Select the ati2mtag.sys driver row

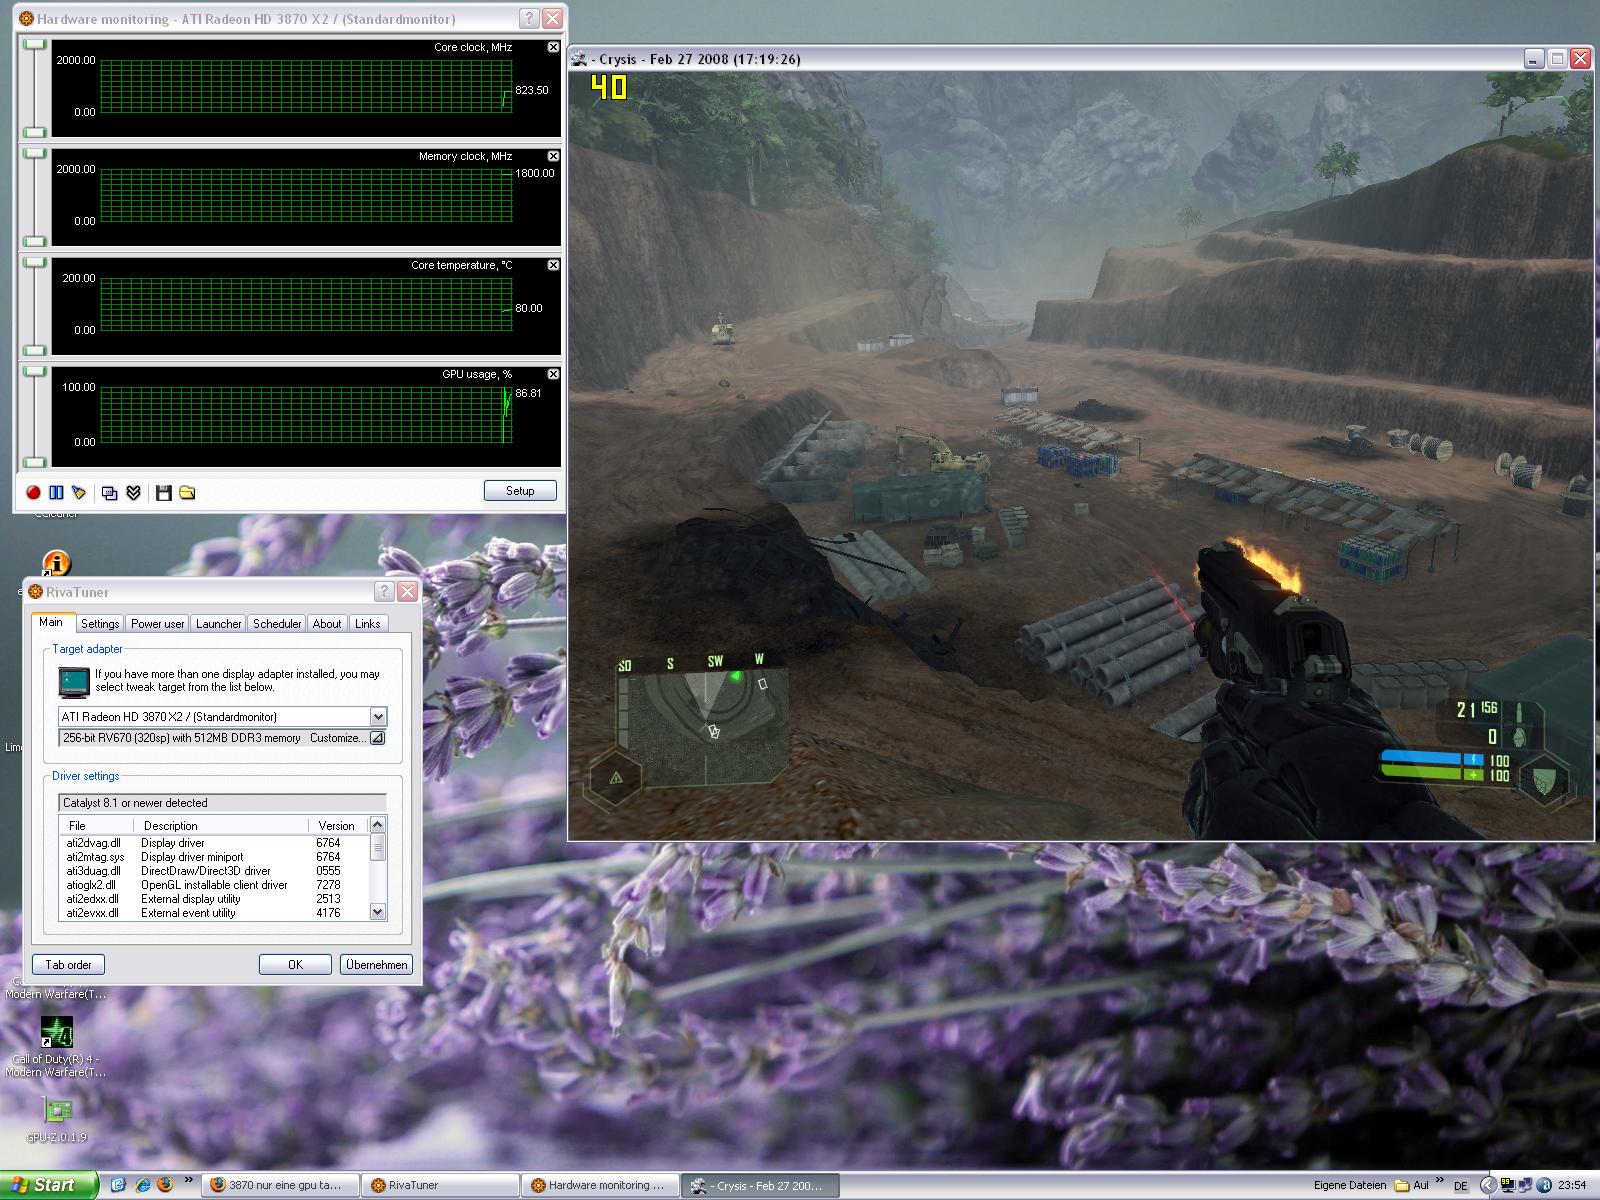click(213, 857)
